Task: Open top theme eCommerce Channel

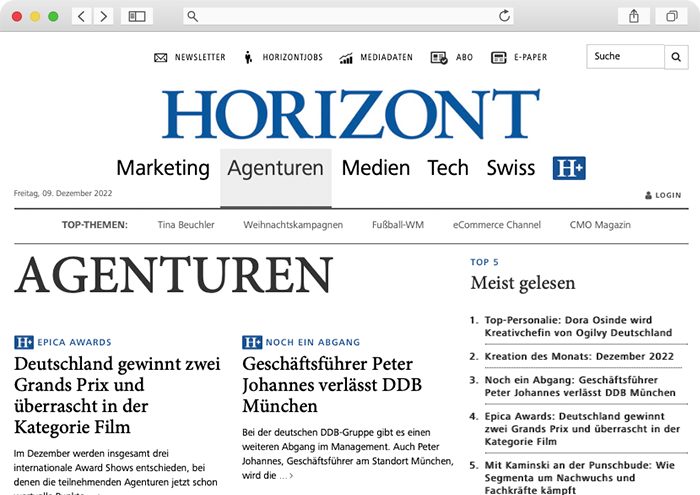Action: (x=496, y=225)
